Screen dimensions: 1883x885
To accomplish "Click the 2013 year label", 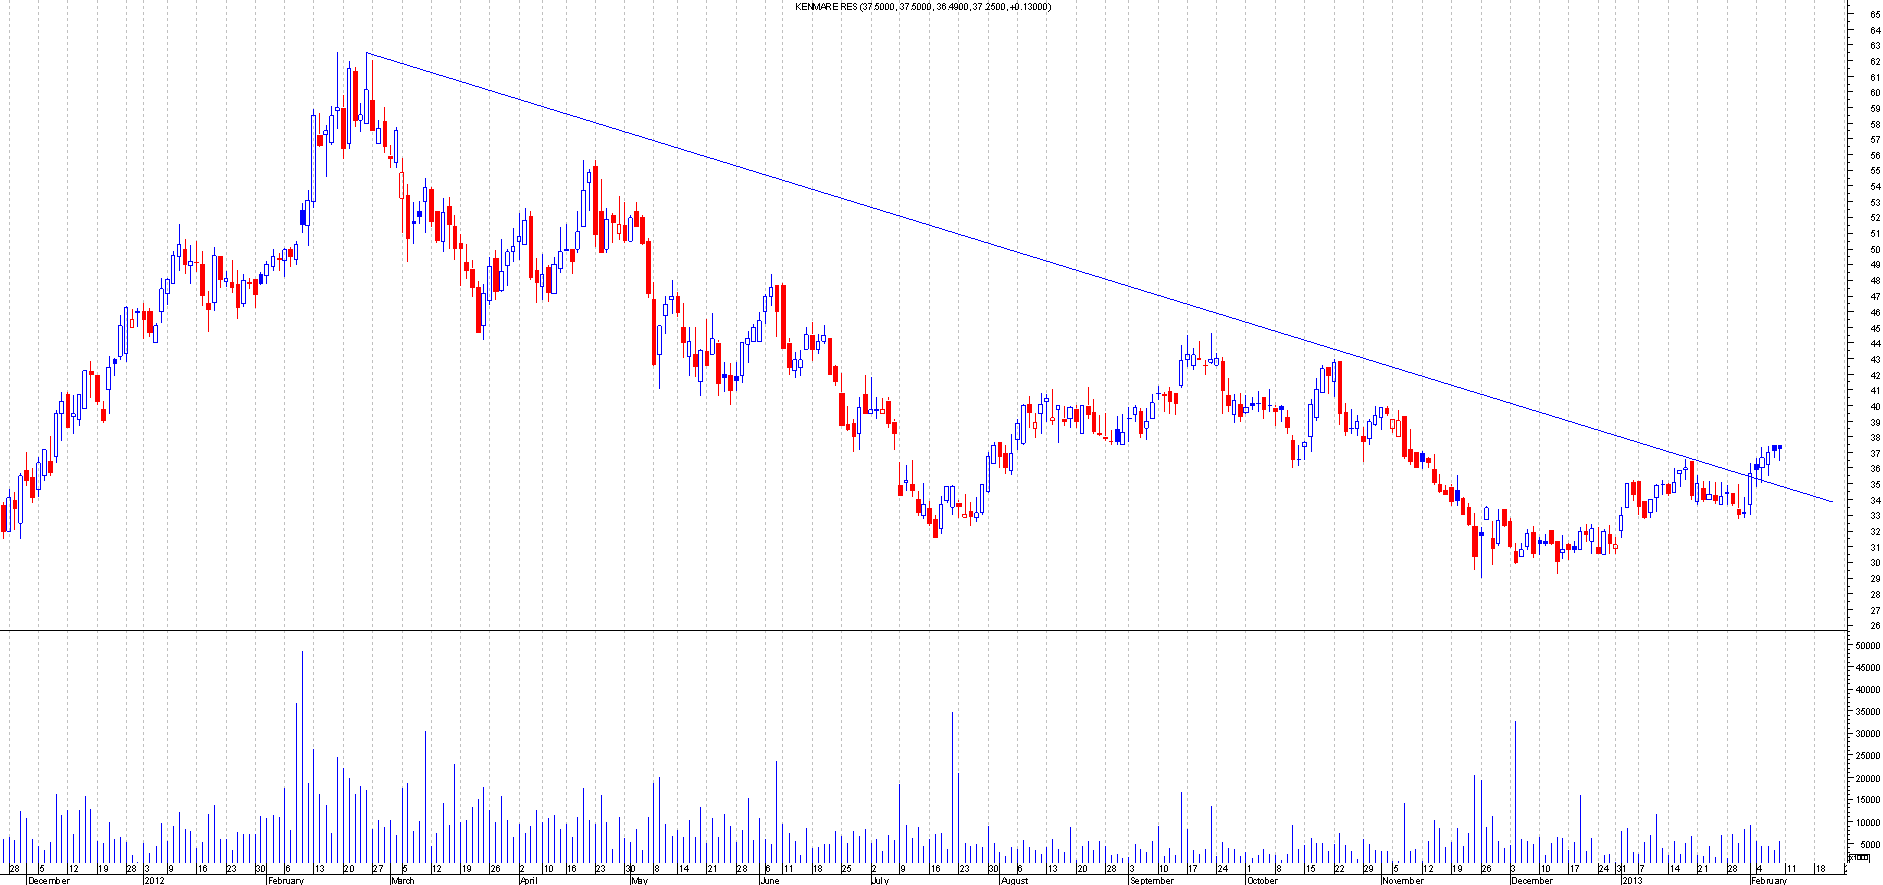I will click(1632, 880).
